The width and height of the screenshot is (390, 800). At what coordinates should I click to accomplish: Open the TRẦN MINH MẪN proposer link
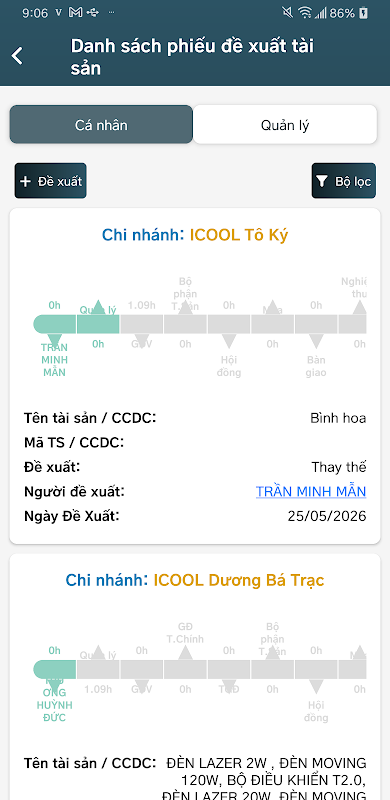311,491
